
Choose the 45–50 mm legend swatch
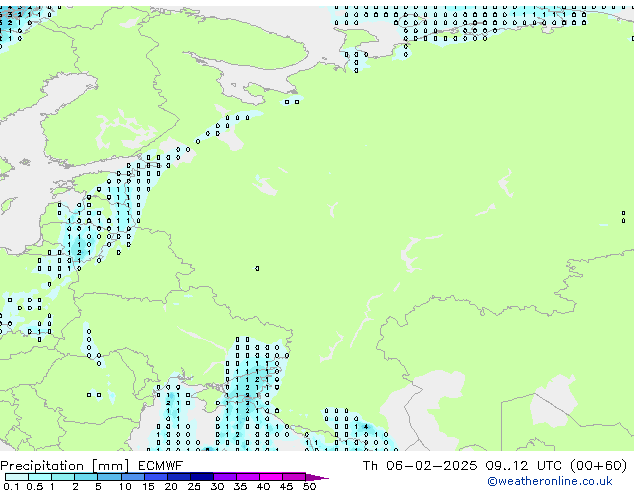pyautogui.click(x=294, y=477)
